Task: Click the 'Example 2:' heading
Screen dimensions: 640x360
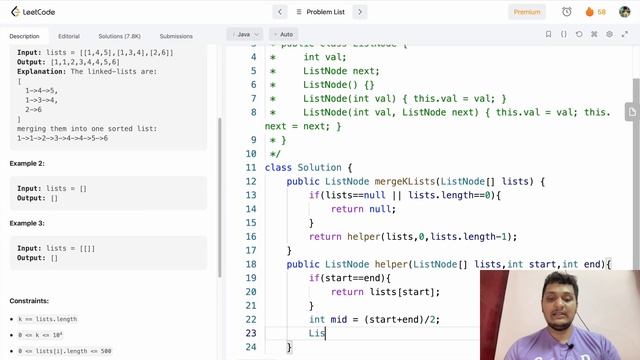Action: (x=27, y=163)
